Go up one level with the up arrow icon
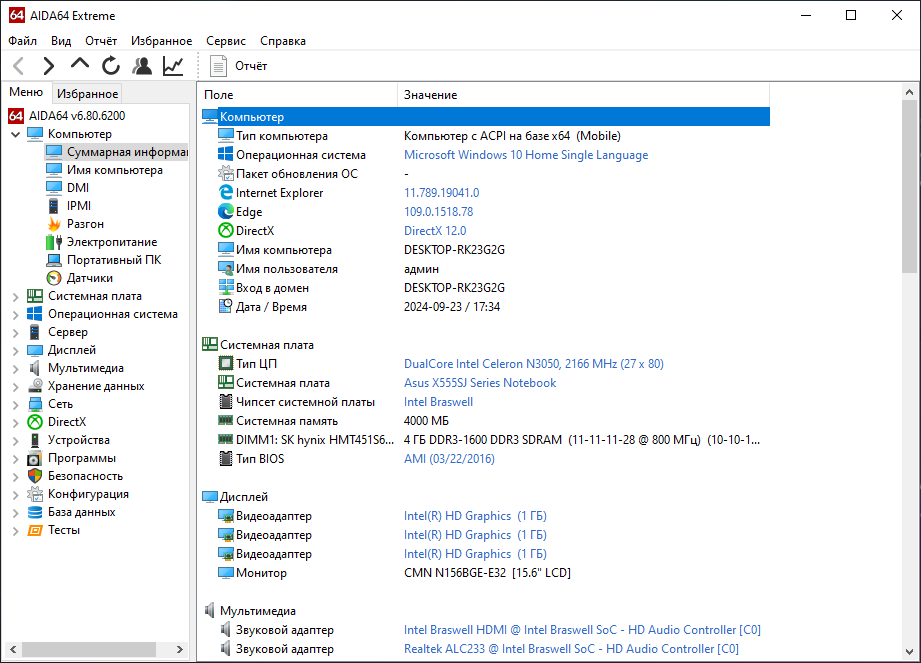The width and height of the screenshot is (921, 663). (x=80, y=65)
